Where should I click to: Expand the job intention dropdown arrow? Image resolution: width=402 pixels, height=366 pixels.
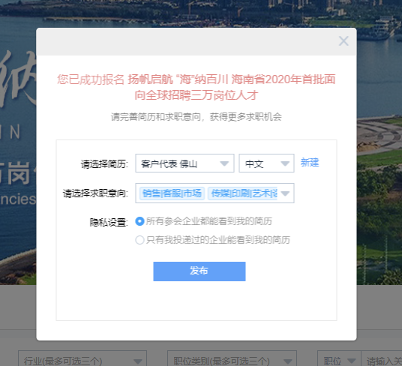285,194
